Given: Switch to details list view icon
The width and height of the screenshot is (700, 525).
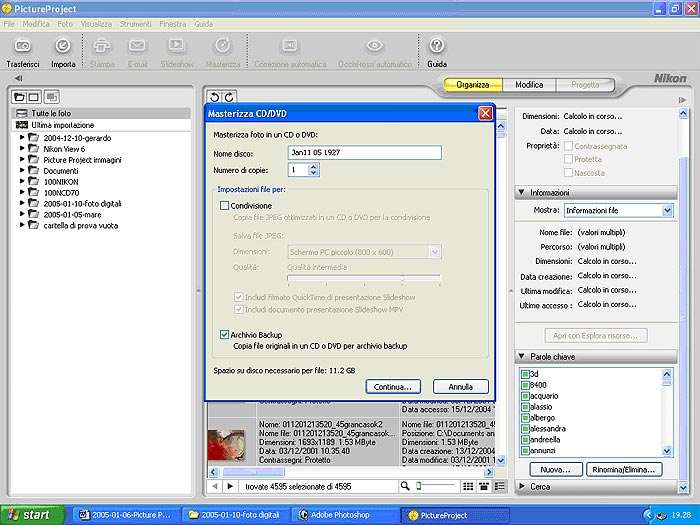Looking at the screenshot, I should pos(500,486).
